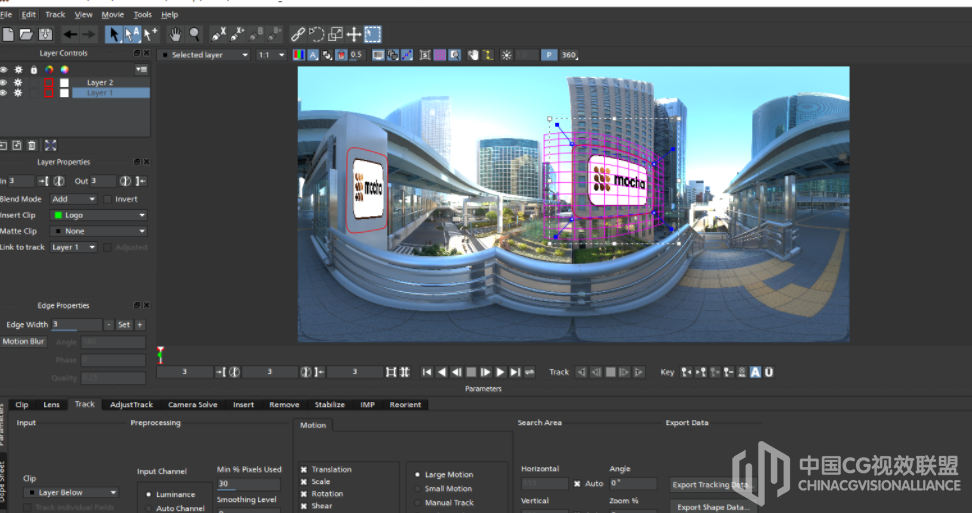
Task: Click the Edge Width input field
Action: tap(76, 325)
